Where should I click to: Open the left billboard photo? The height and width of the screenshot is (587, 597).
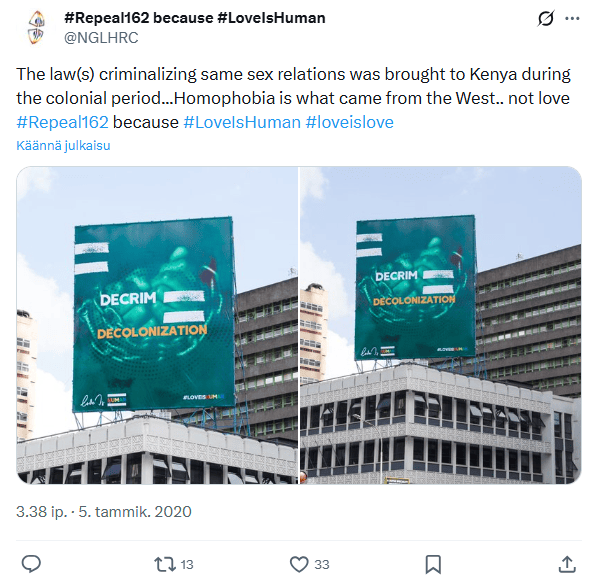[157, 325]
